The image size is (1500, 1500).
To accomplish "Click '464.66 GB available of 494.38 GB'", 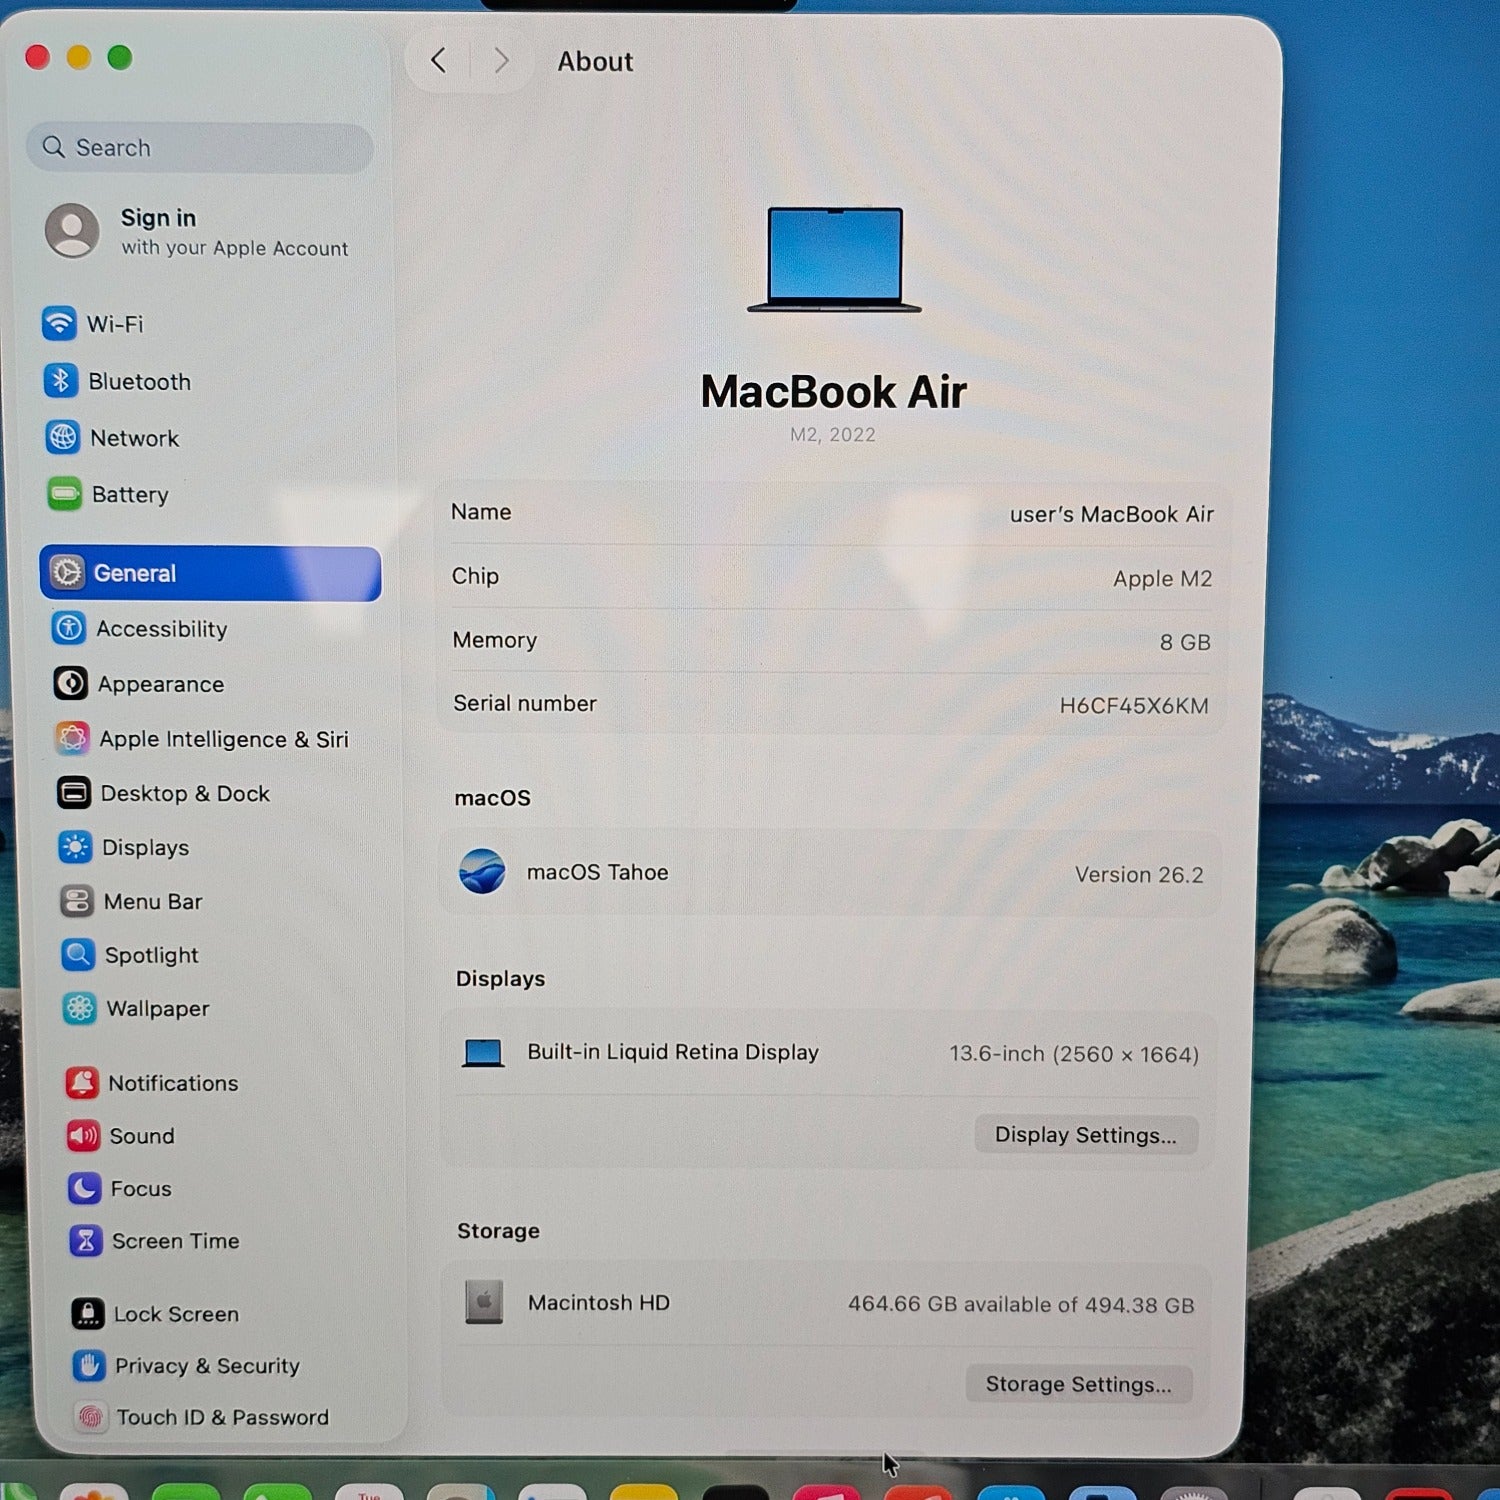I will click(1021, 1304).
